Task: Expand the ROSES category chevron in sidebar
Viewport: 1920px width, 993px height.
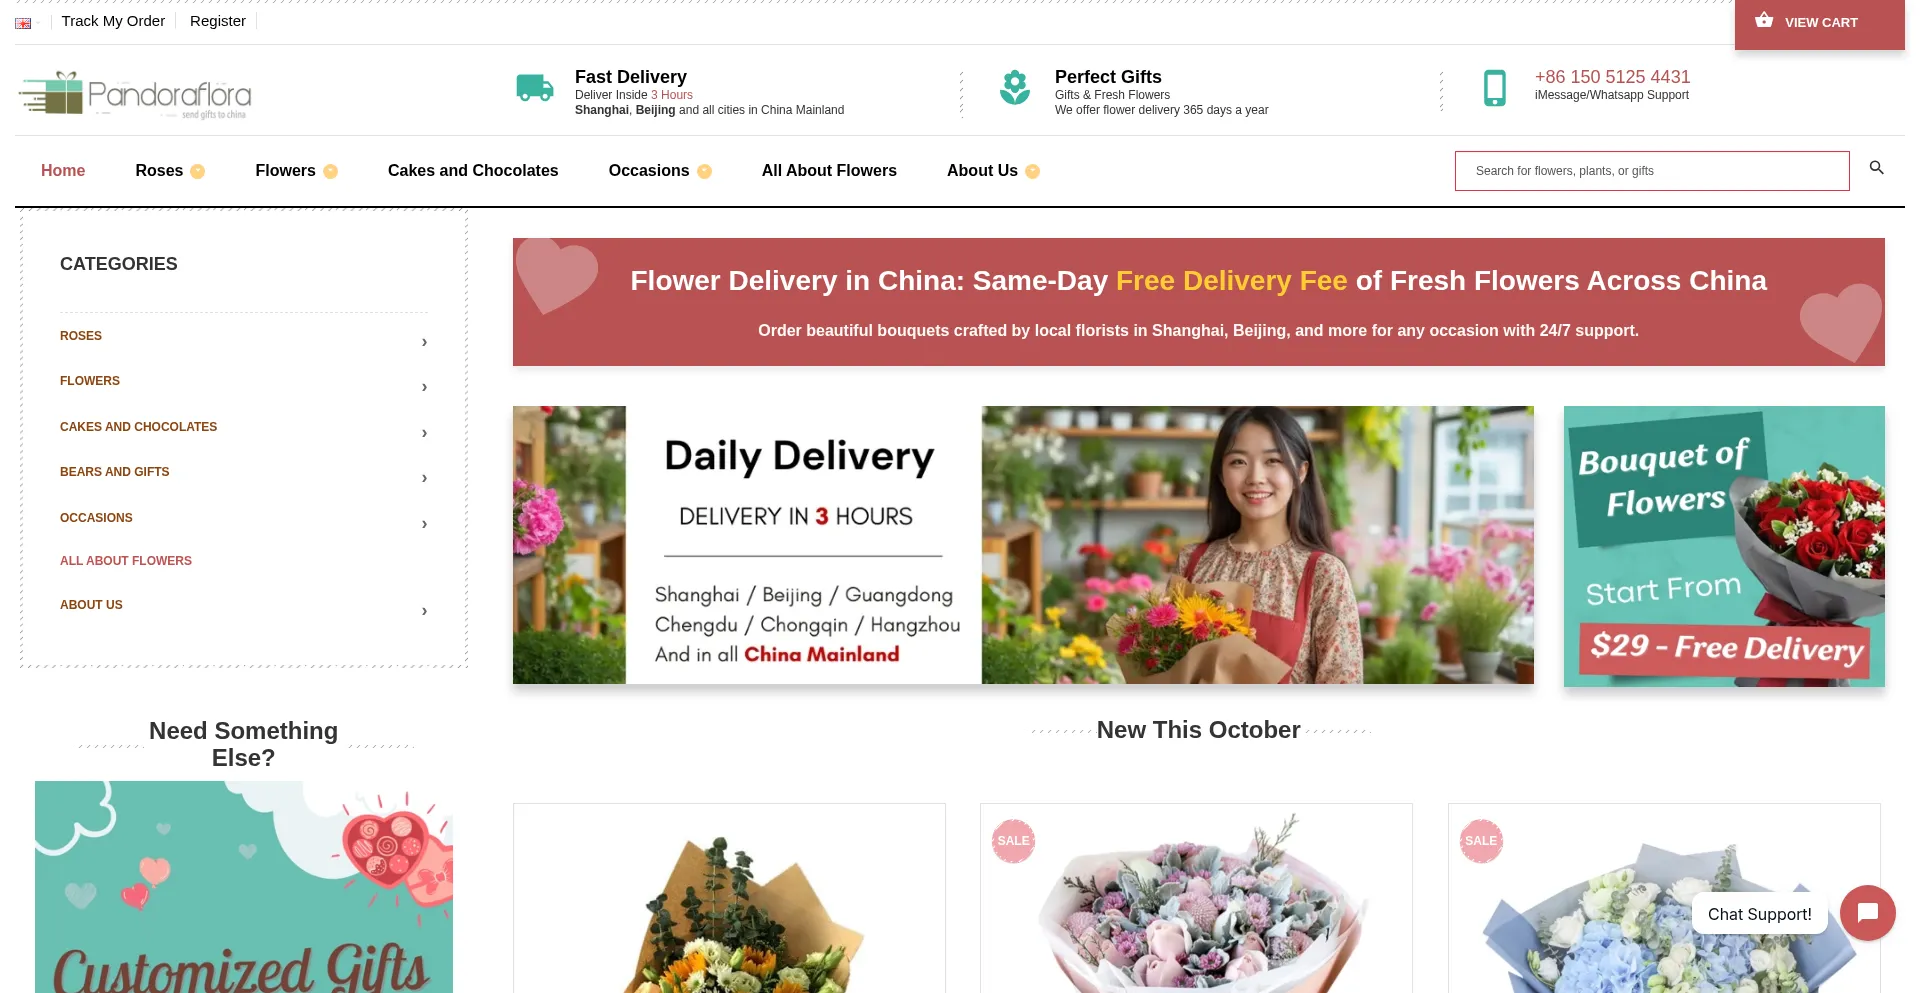Action: click(x=424, y=342)
